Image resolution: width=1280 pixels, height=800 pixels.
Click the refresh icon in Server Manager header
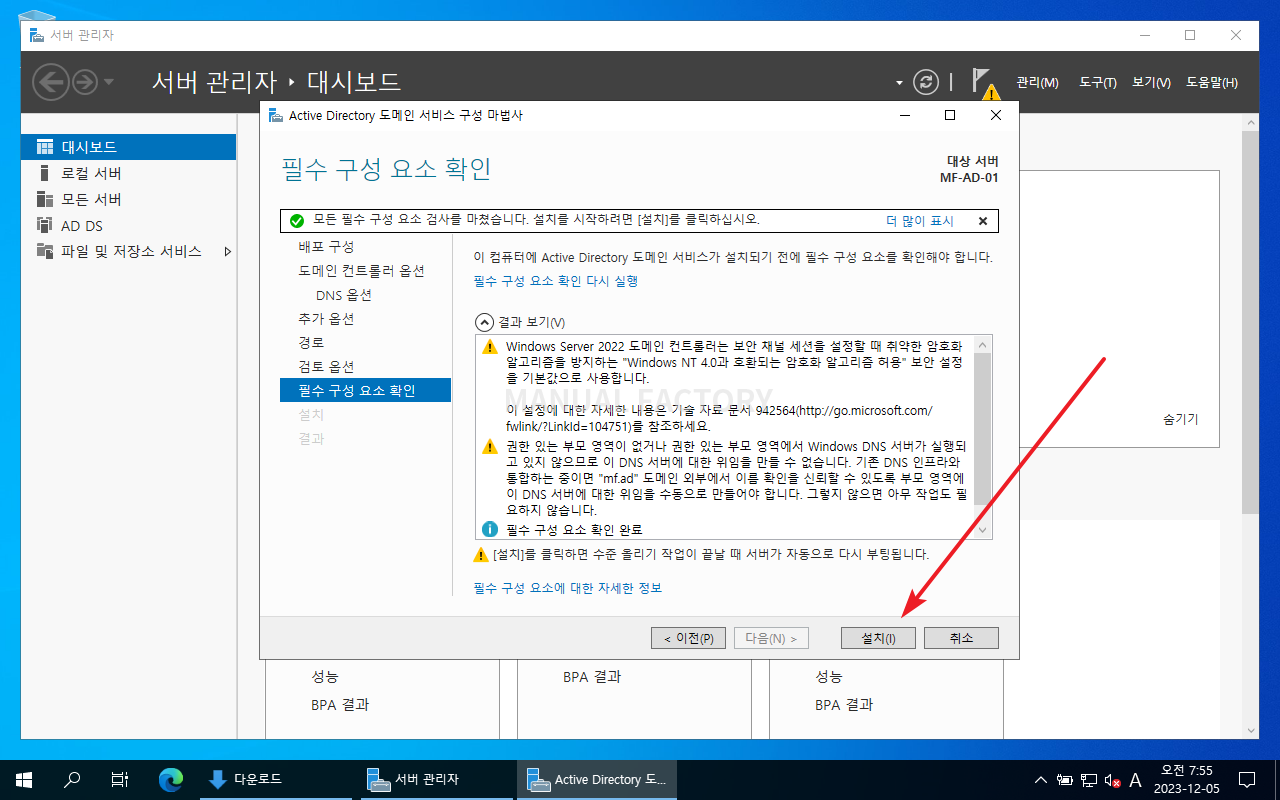tap(927, 82)
